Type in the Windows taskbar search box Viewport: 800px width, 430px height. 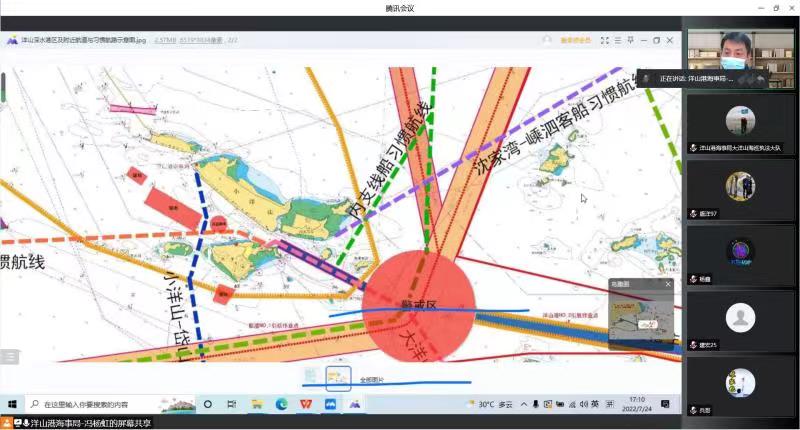pyautogui.click(x=100, y=404)
